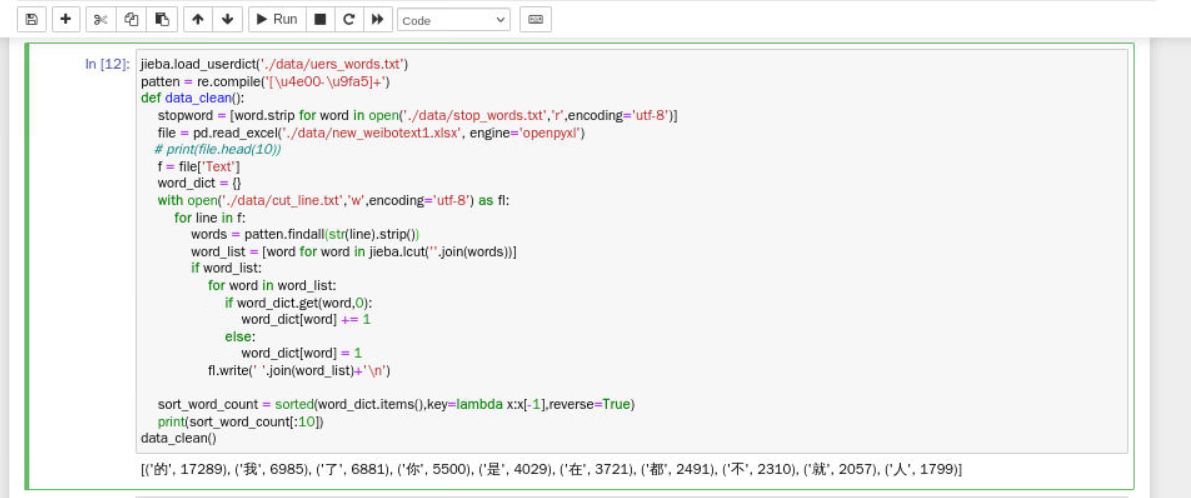
Task: Click the commented print(file.head(10)) line
Action: click(218, 150)
